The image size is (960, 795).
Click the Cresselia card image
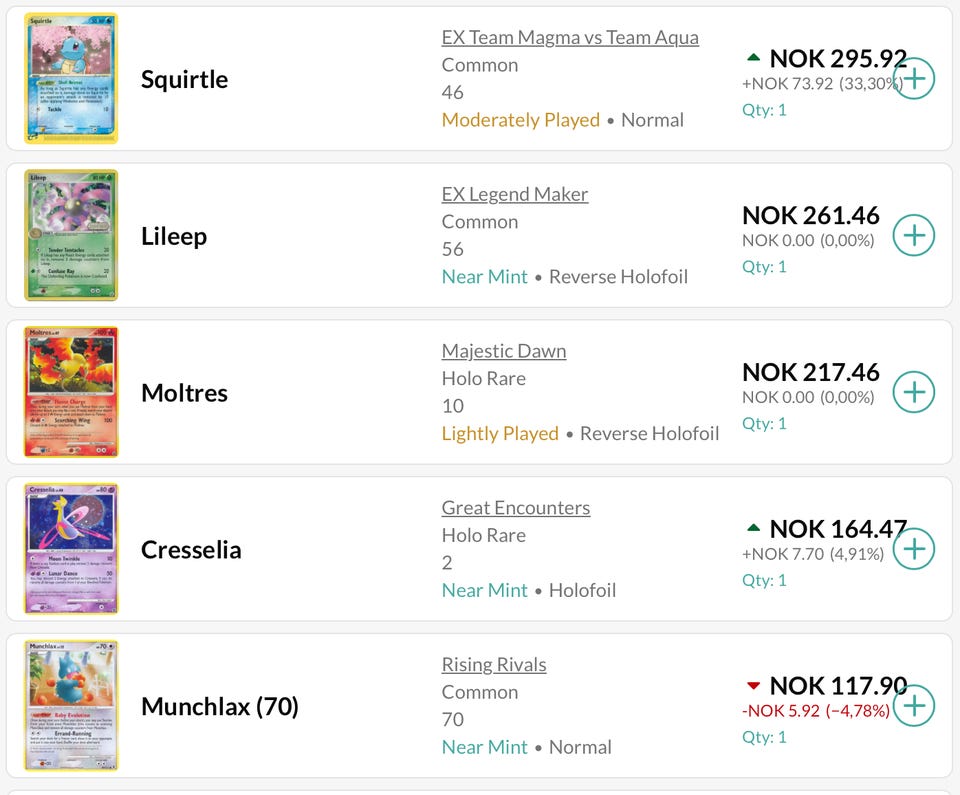tap(71, 549)
